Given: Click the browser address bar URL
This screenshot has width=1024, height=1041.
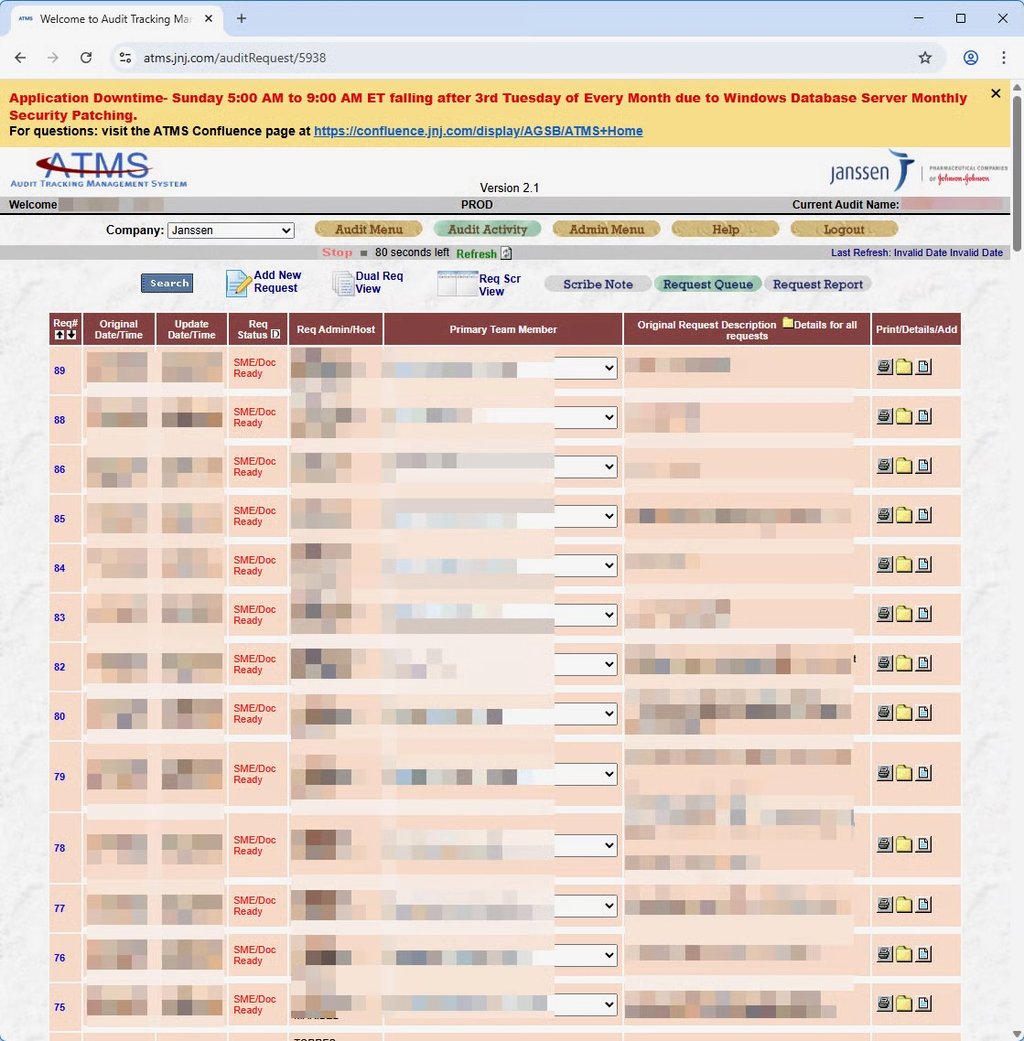Looking at the screenshot, I should coord(234,58).
